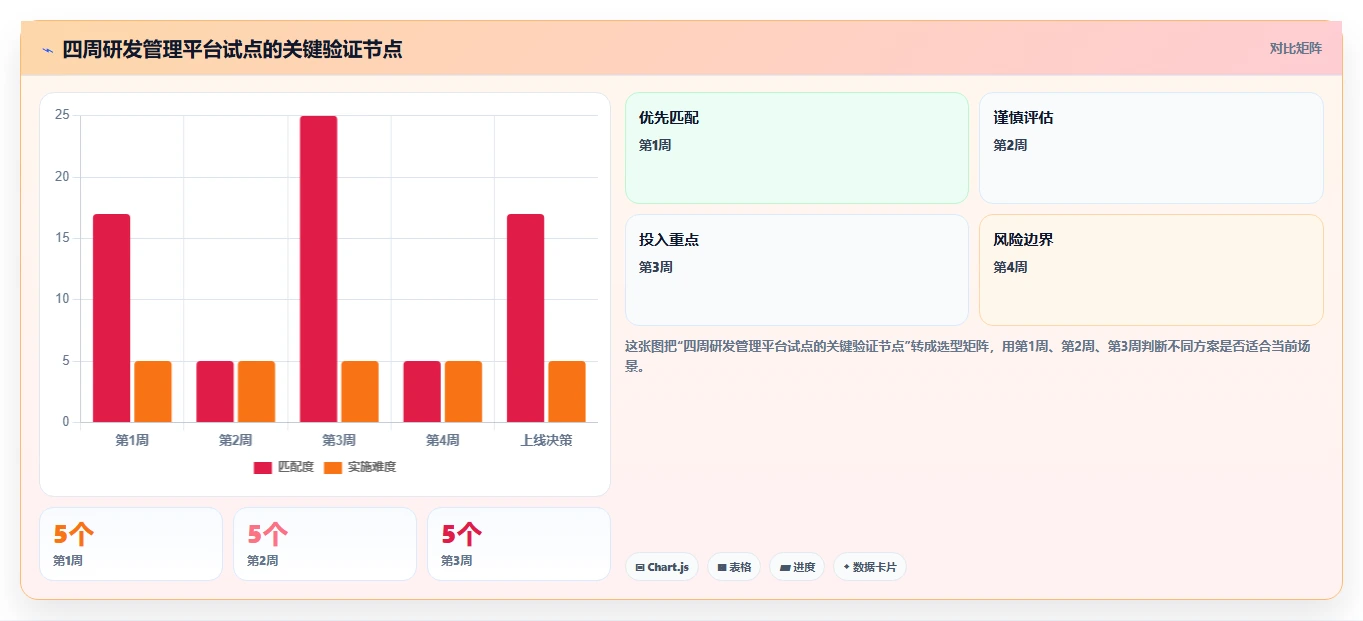
Task: Open the 优先匹配 card
Action: (797, 148)
